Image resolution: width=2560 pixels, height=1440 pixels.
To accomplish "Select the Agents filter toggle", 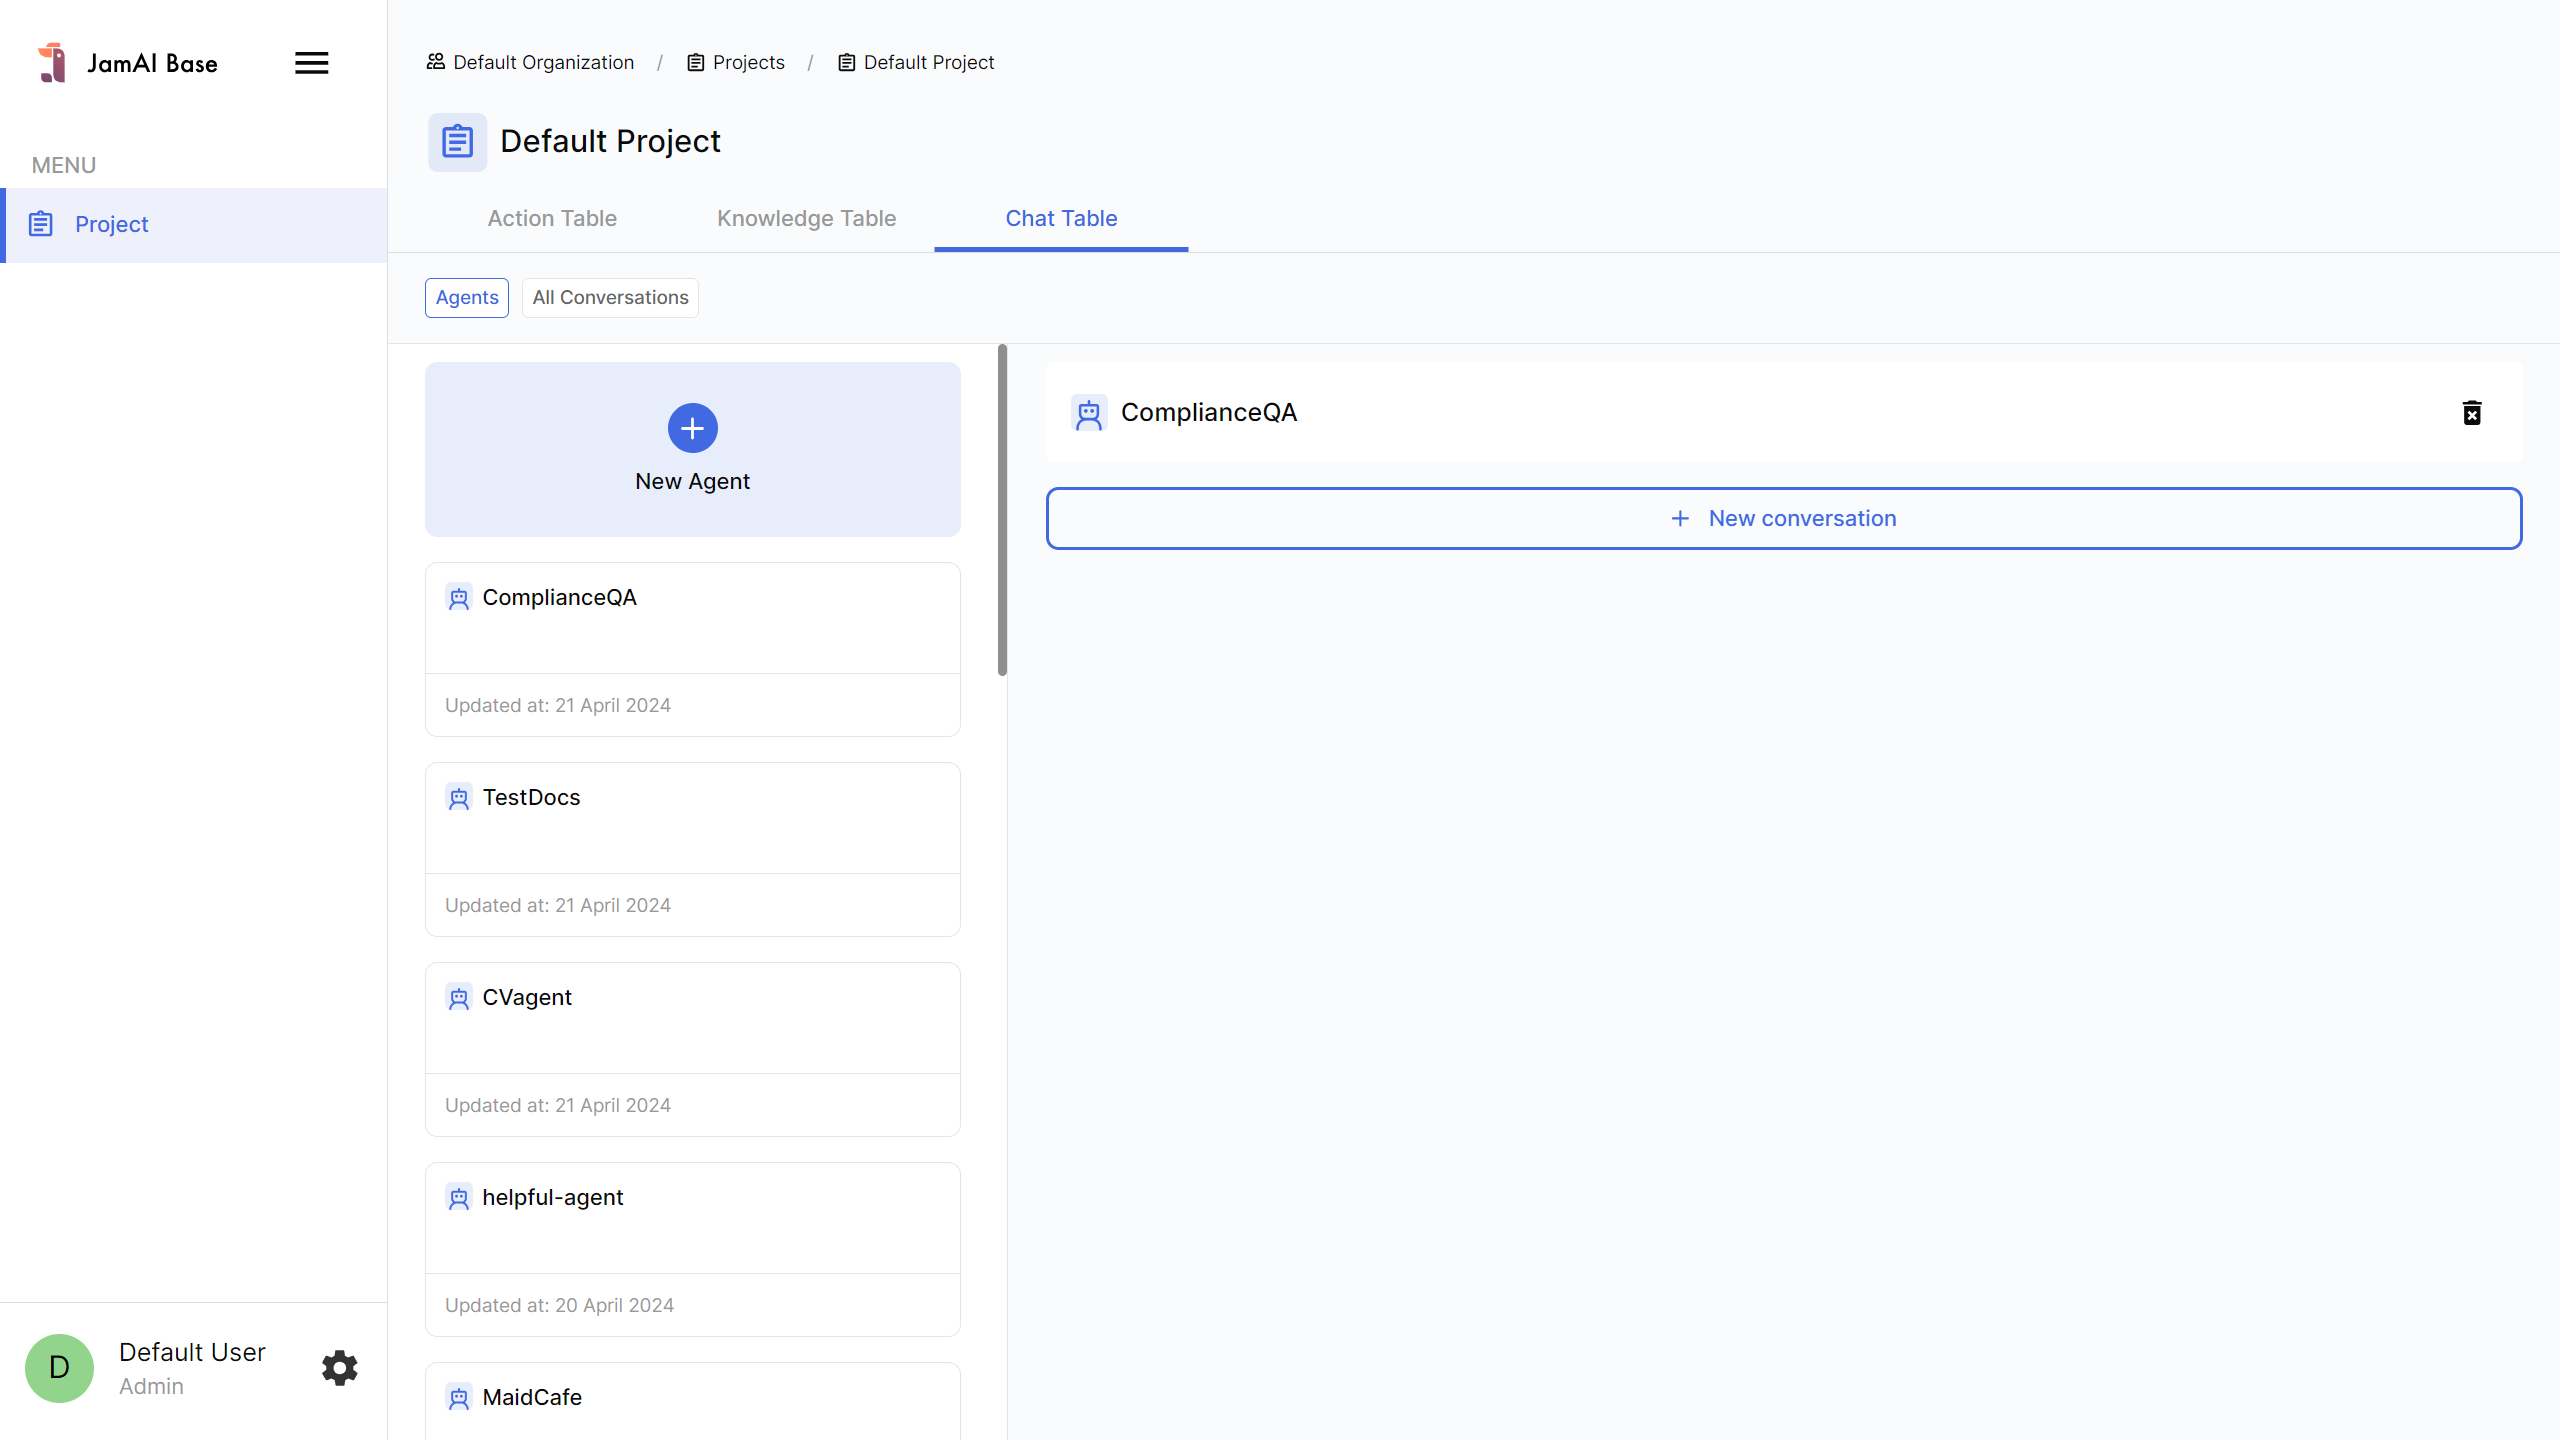I will pyautogui.click(x=466, y=297).
